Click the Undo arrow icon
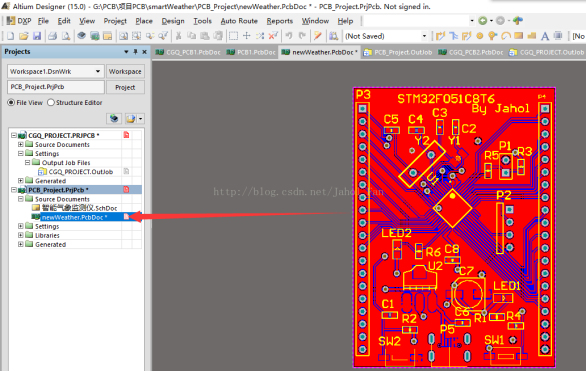586x372 pixels. click(x=289, y=36)
